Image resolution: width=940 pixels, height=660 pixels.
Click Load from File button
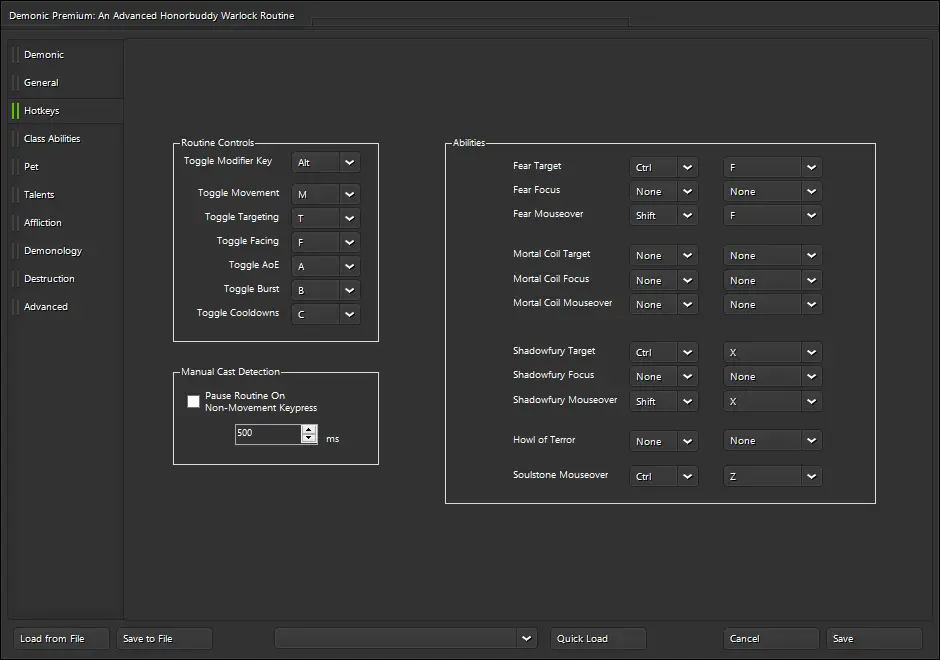61,638
